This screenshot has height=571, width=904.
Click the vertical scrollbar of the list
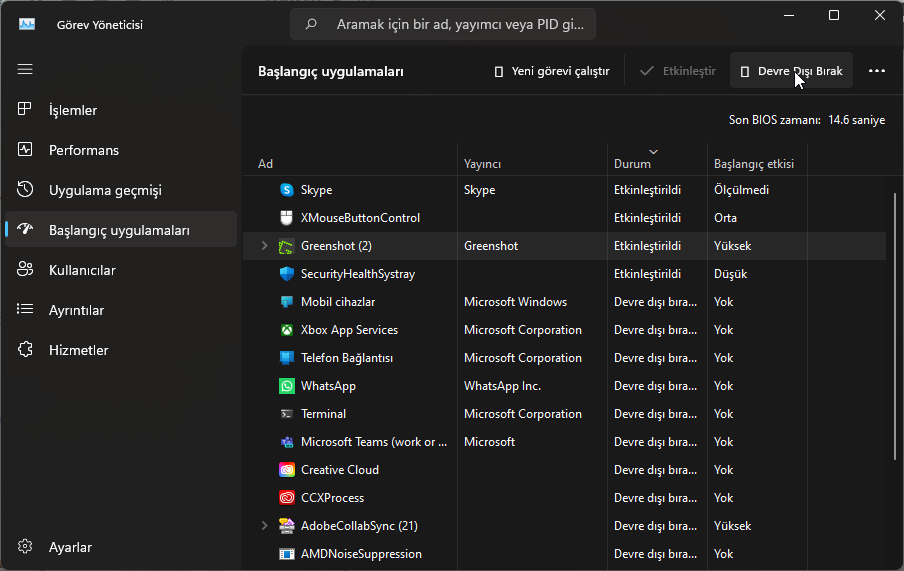click(x=894, y=326)
